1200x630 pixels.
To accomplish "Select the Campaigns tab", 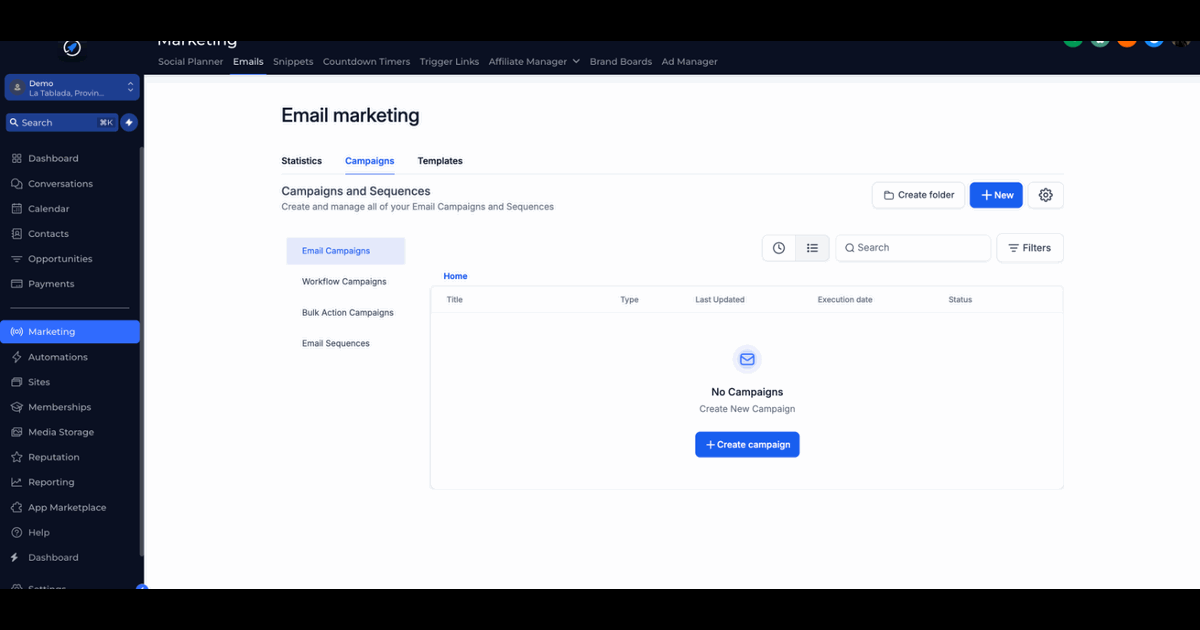I will coord(370,161).
